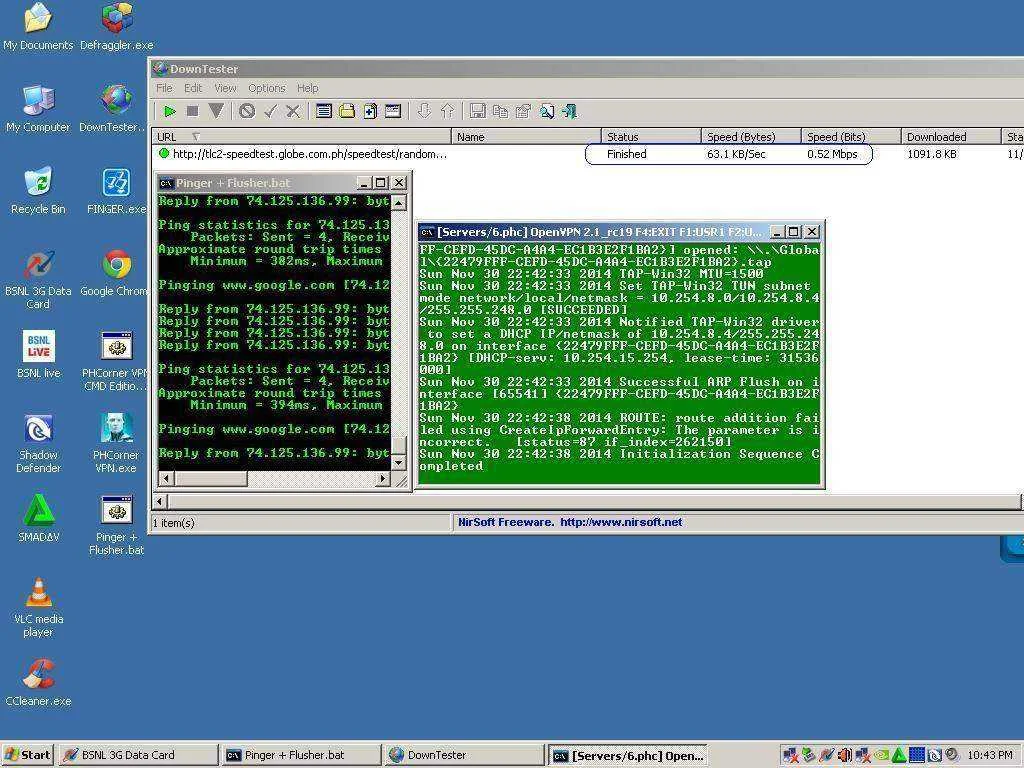
Task: Sort by the URL column header
Action: click(x=302, y=136)
